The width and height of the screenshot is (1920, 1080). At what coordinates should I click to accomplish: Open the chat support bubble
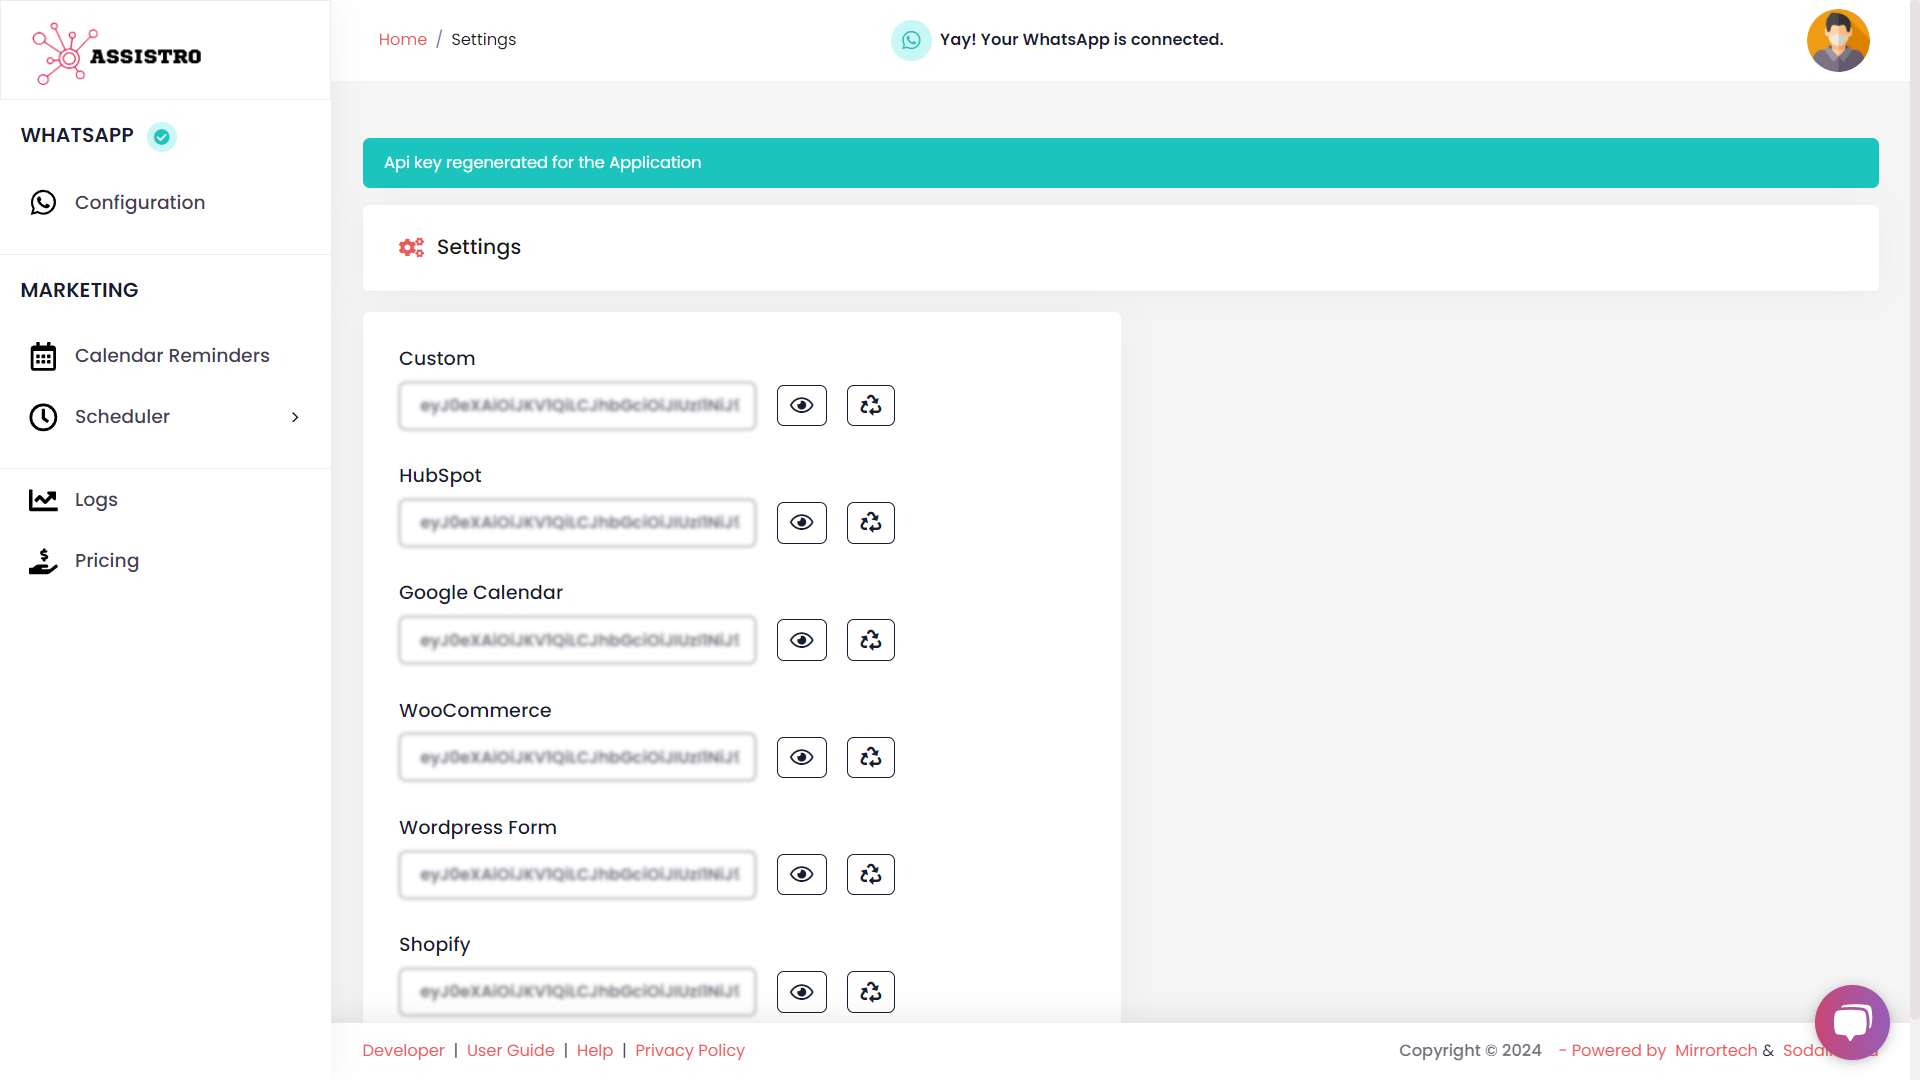coord(1851,1022)
